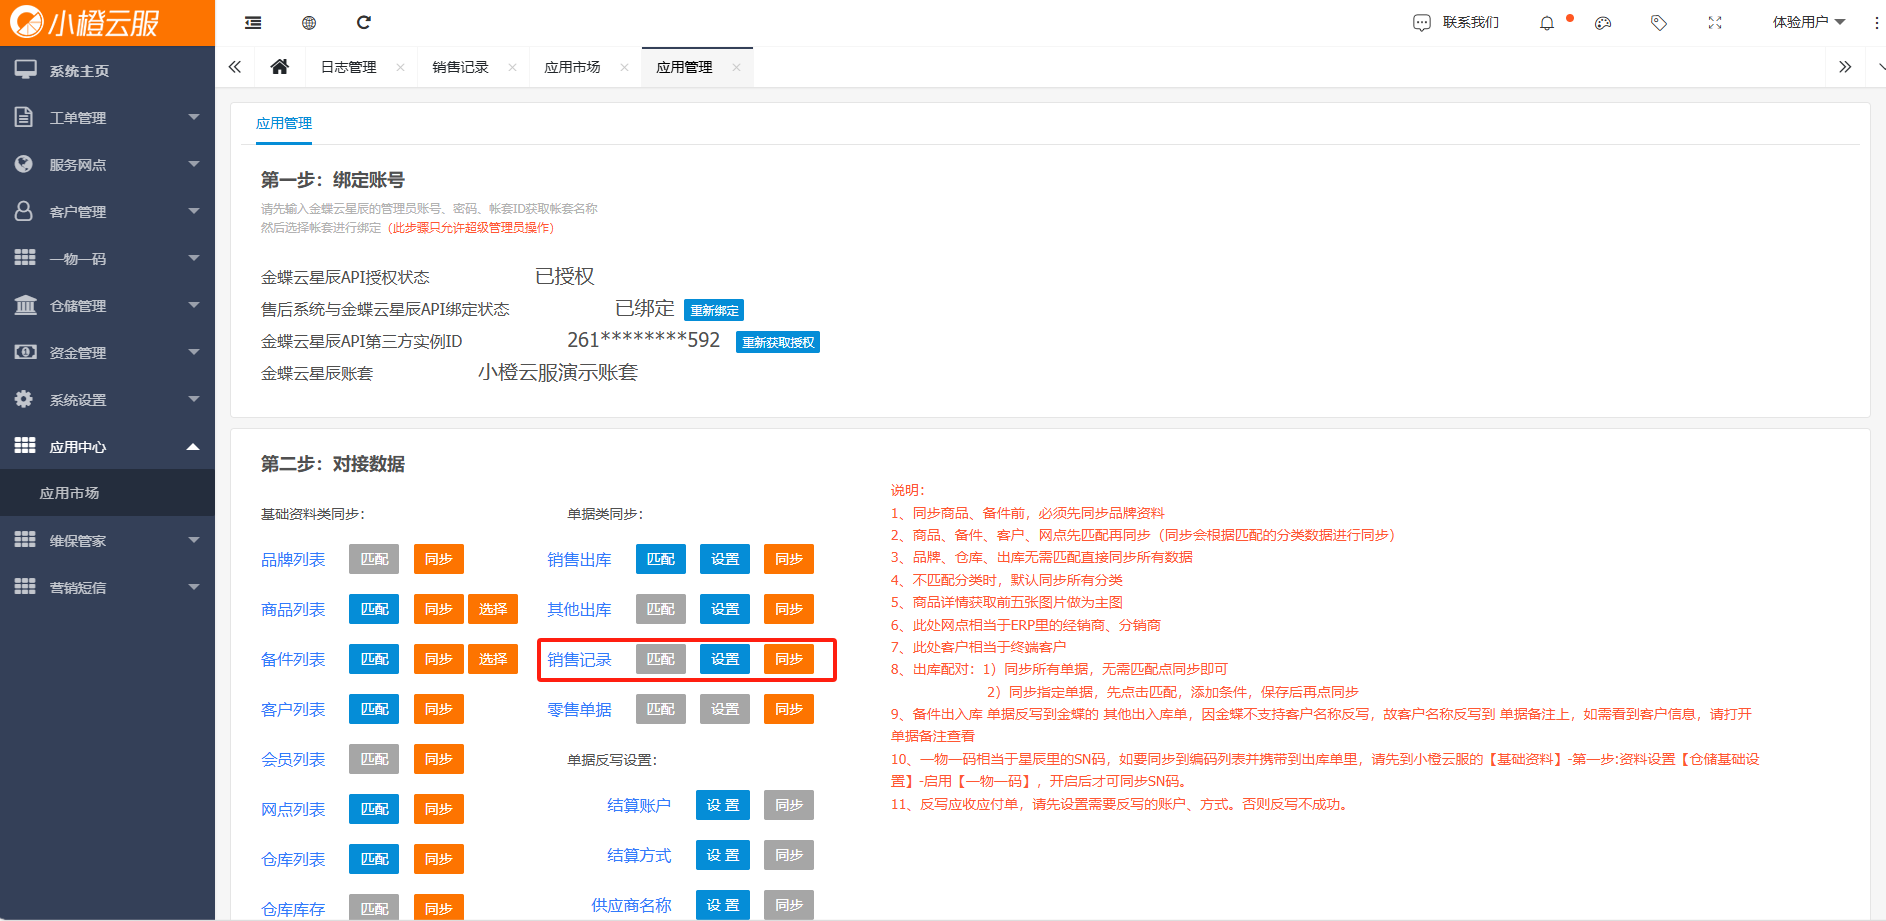The image size is (1886, 921).
Task: Expand the 系统设置 sidebar menu
Action: [x=107, y=399]
